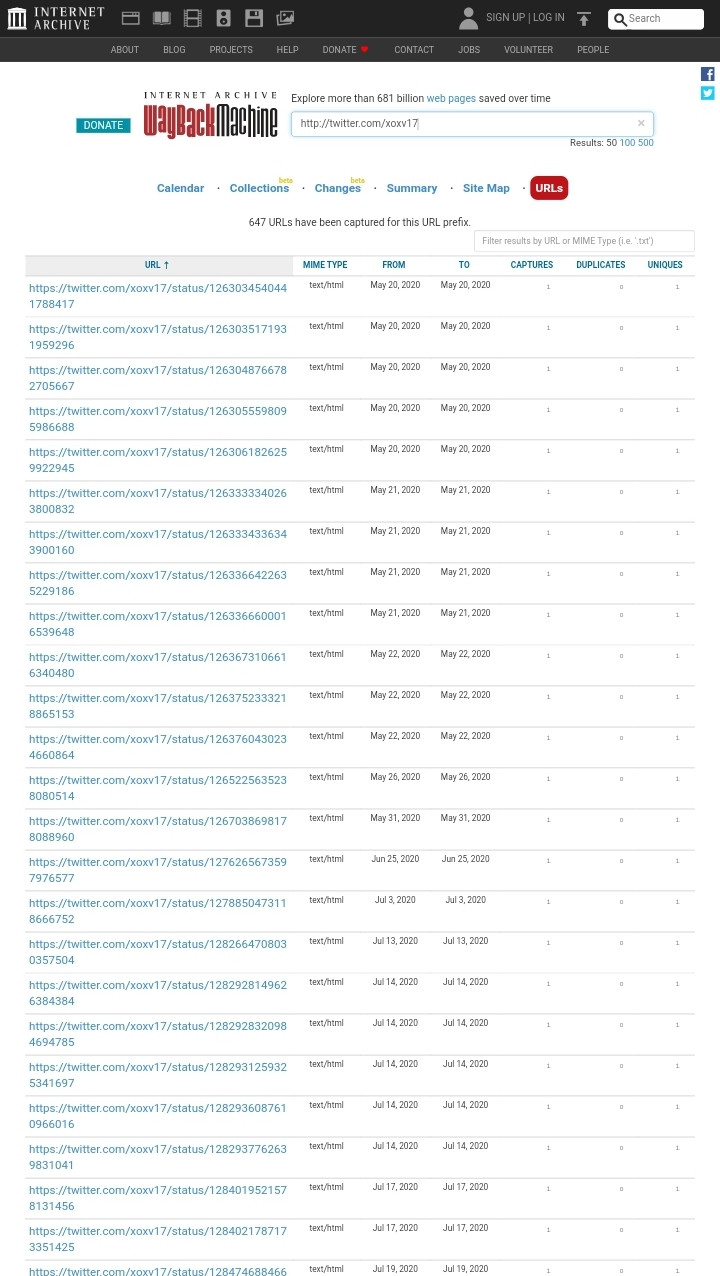Viewport: 720px width, 1276px height.
Task: Open the Images icon in top bar
Action: (x=285, y=18)
